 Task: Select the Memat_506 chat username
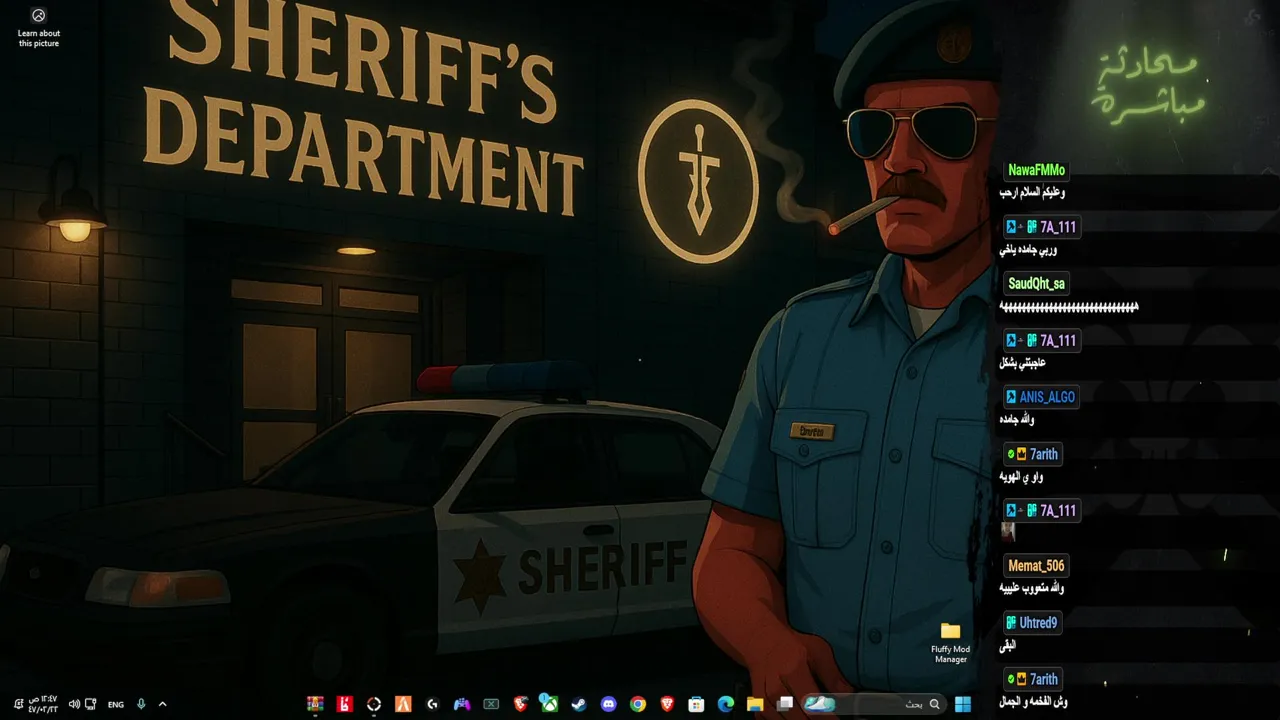coord(1036,566)
